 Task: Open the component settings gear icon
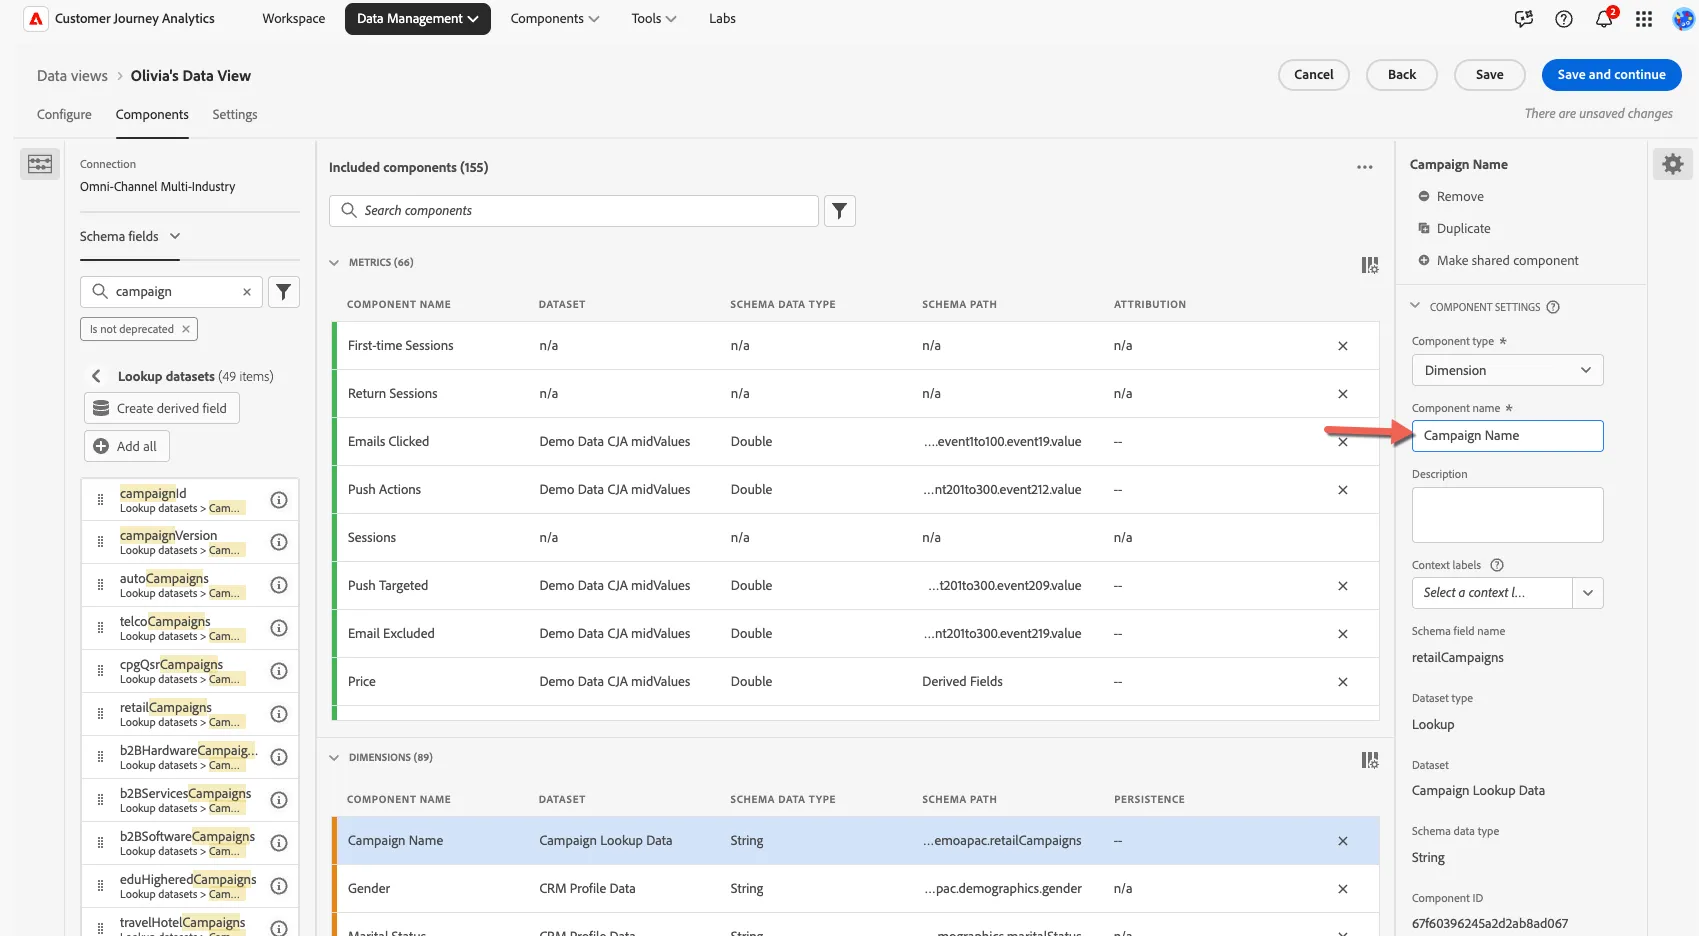tap(1673, 164)
